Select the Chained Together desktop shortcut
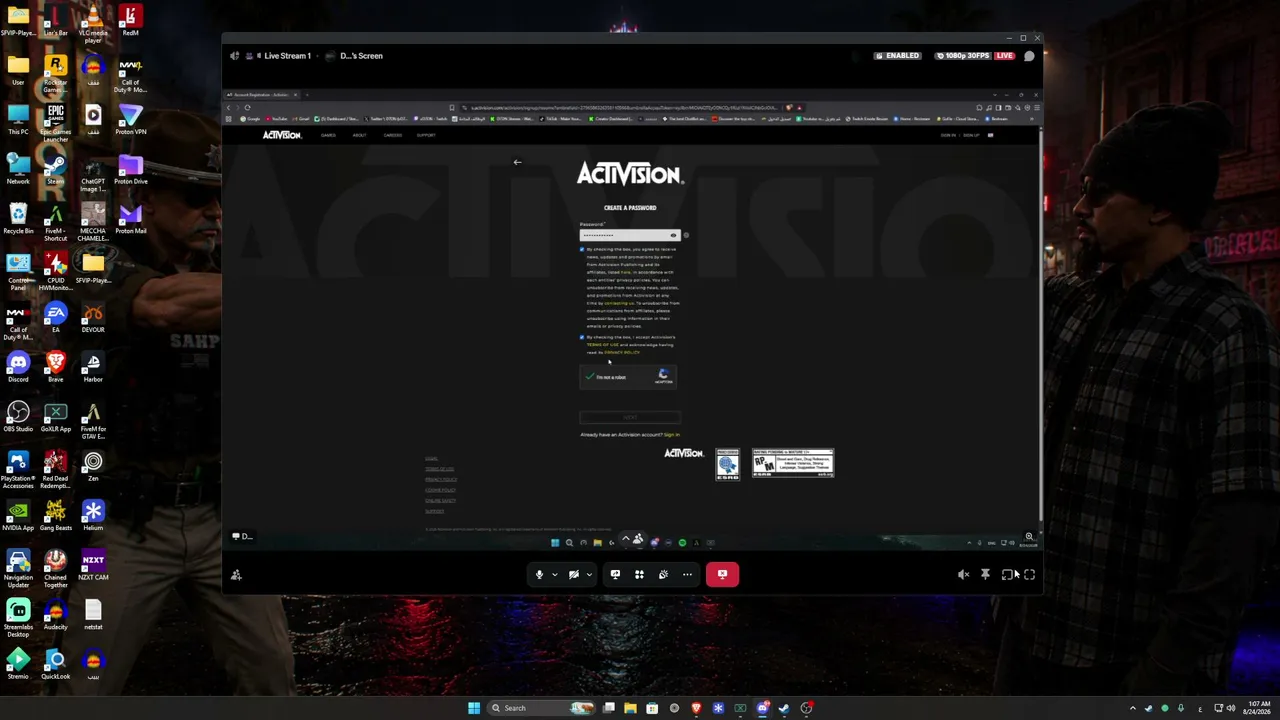 click(56, 569)
